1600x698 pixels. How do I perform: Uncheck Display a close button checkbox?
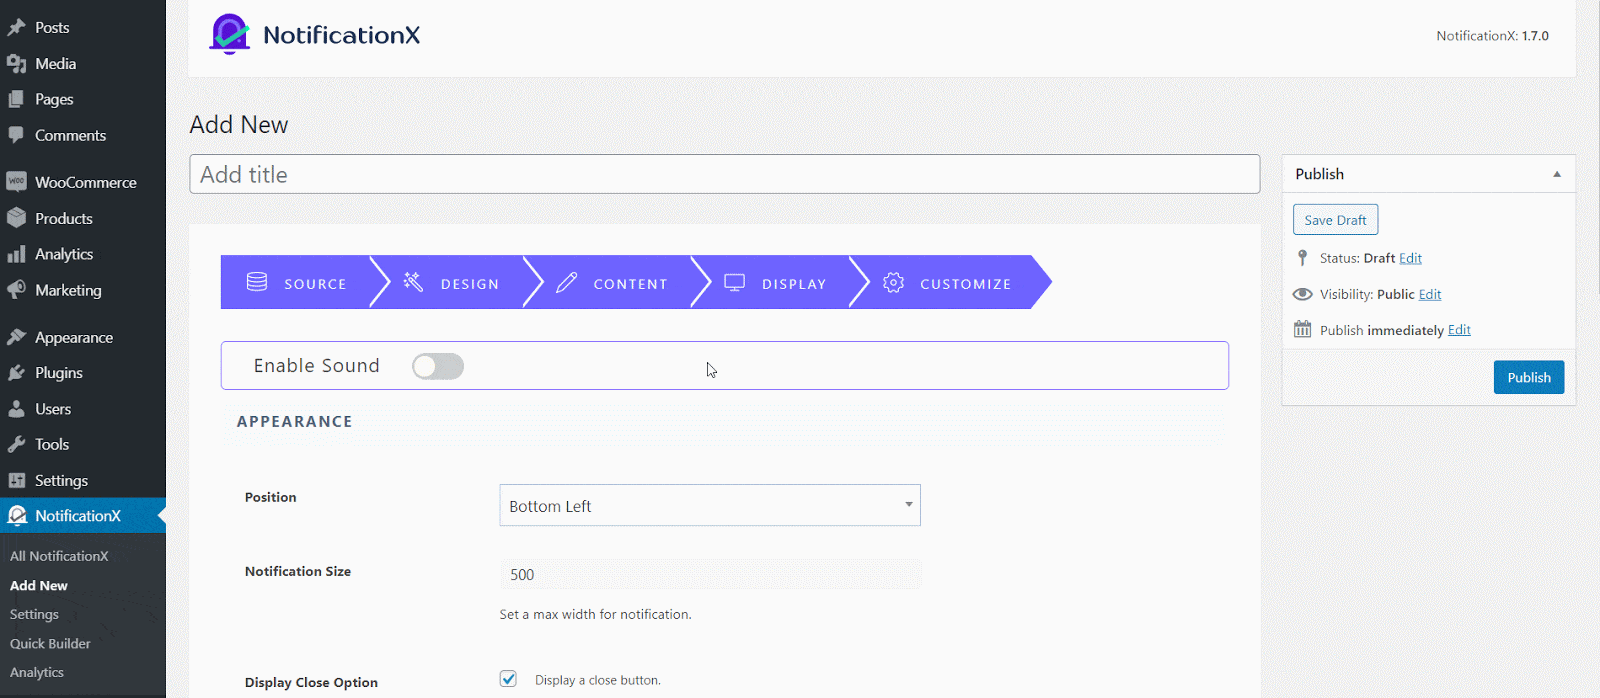(508, 679)
